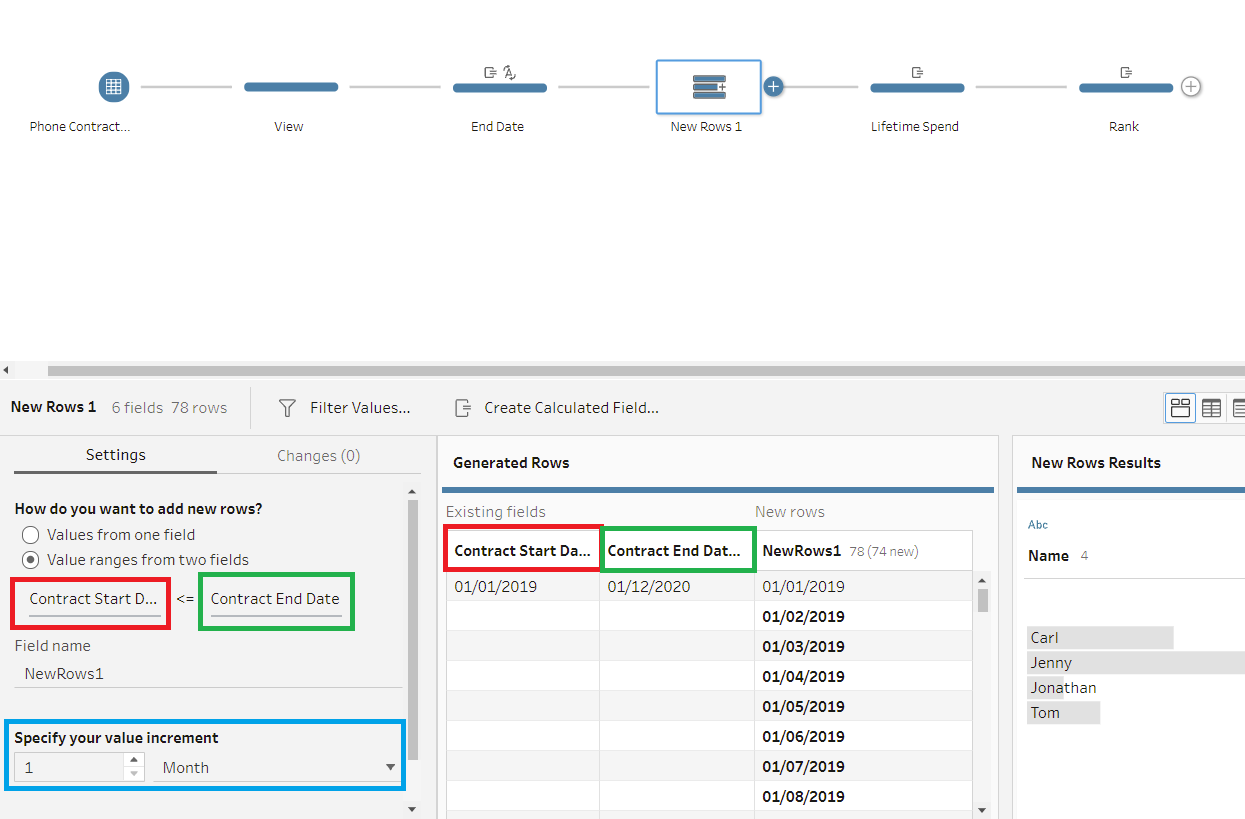This screenshot has height=819, width=1245.
Task: Select the End Date clean step
Action: (x=499, y=87)
